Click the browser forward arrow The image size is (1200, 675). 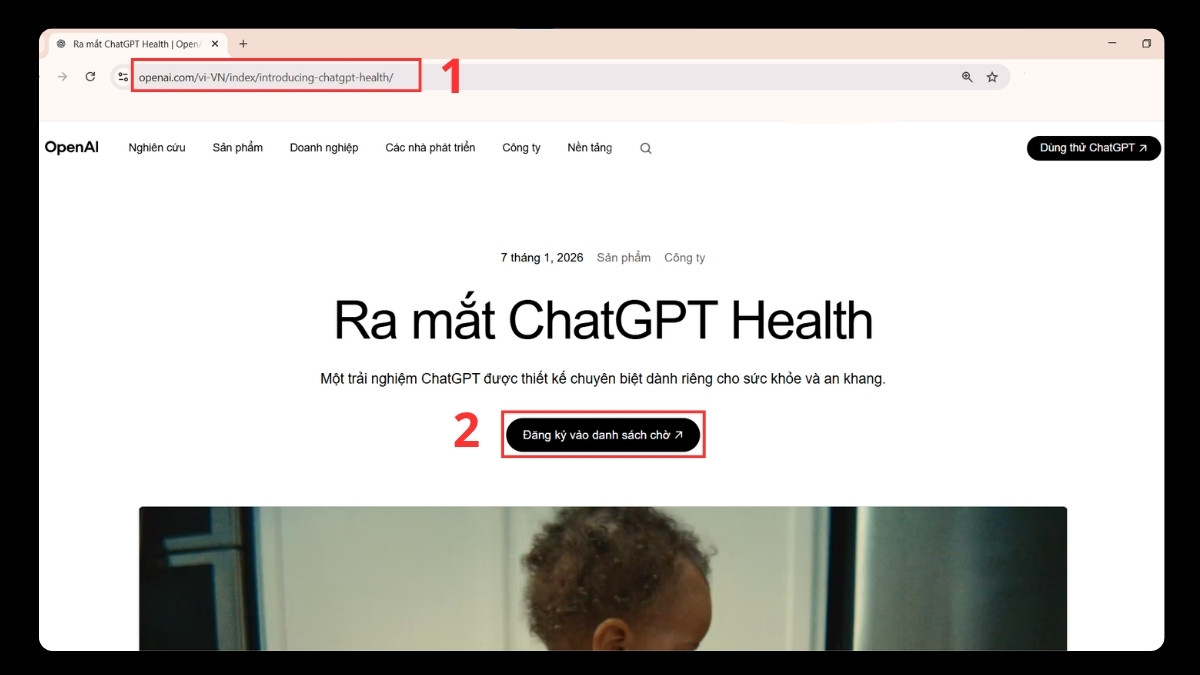(x=62, y=75)
